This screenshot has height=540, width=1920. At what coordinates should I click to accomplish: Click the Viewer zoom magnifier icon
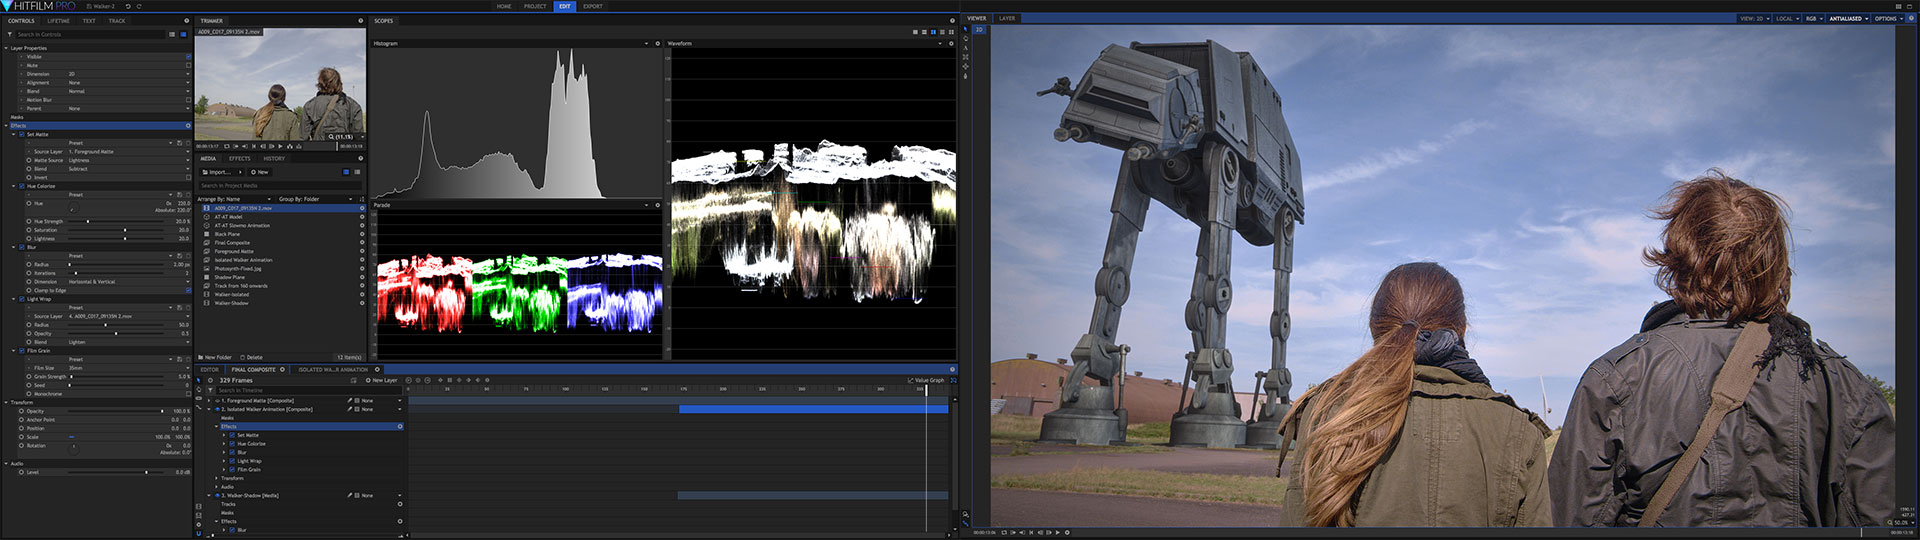(1890, 522)
